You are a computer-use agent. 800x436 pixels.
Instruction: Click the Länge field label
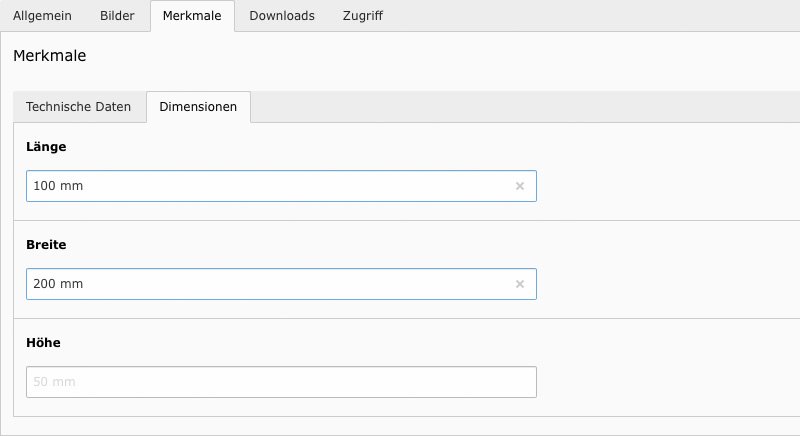(x=46, y=147)
